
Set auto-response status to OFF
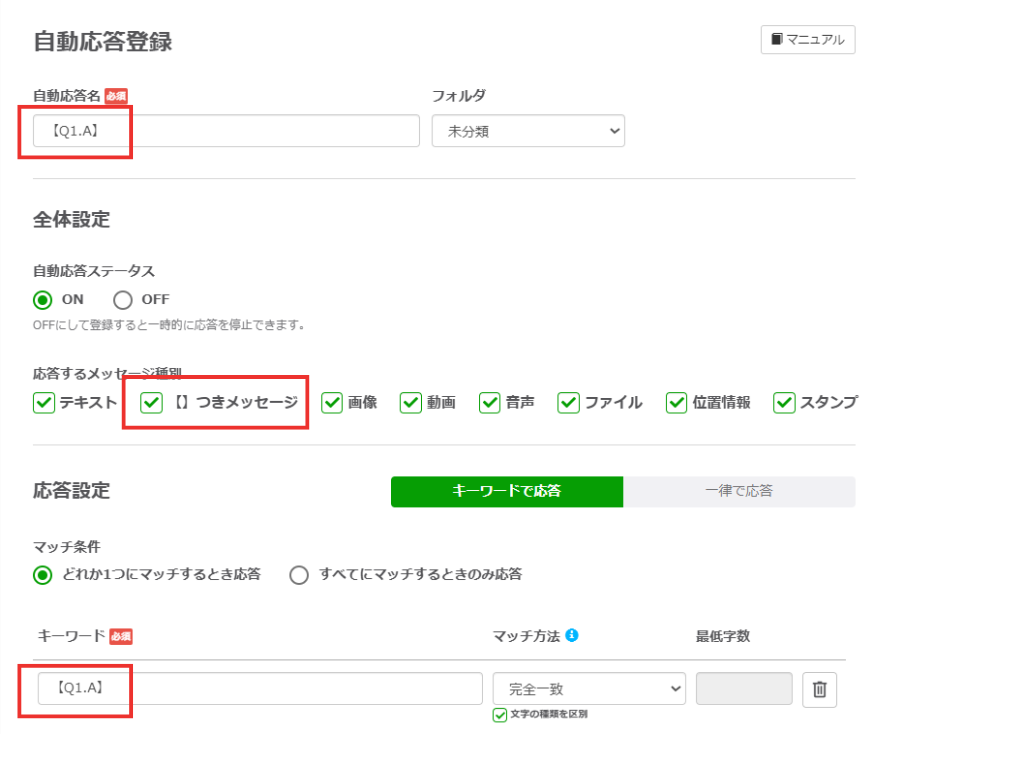coord(123,299)
